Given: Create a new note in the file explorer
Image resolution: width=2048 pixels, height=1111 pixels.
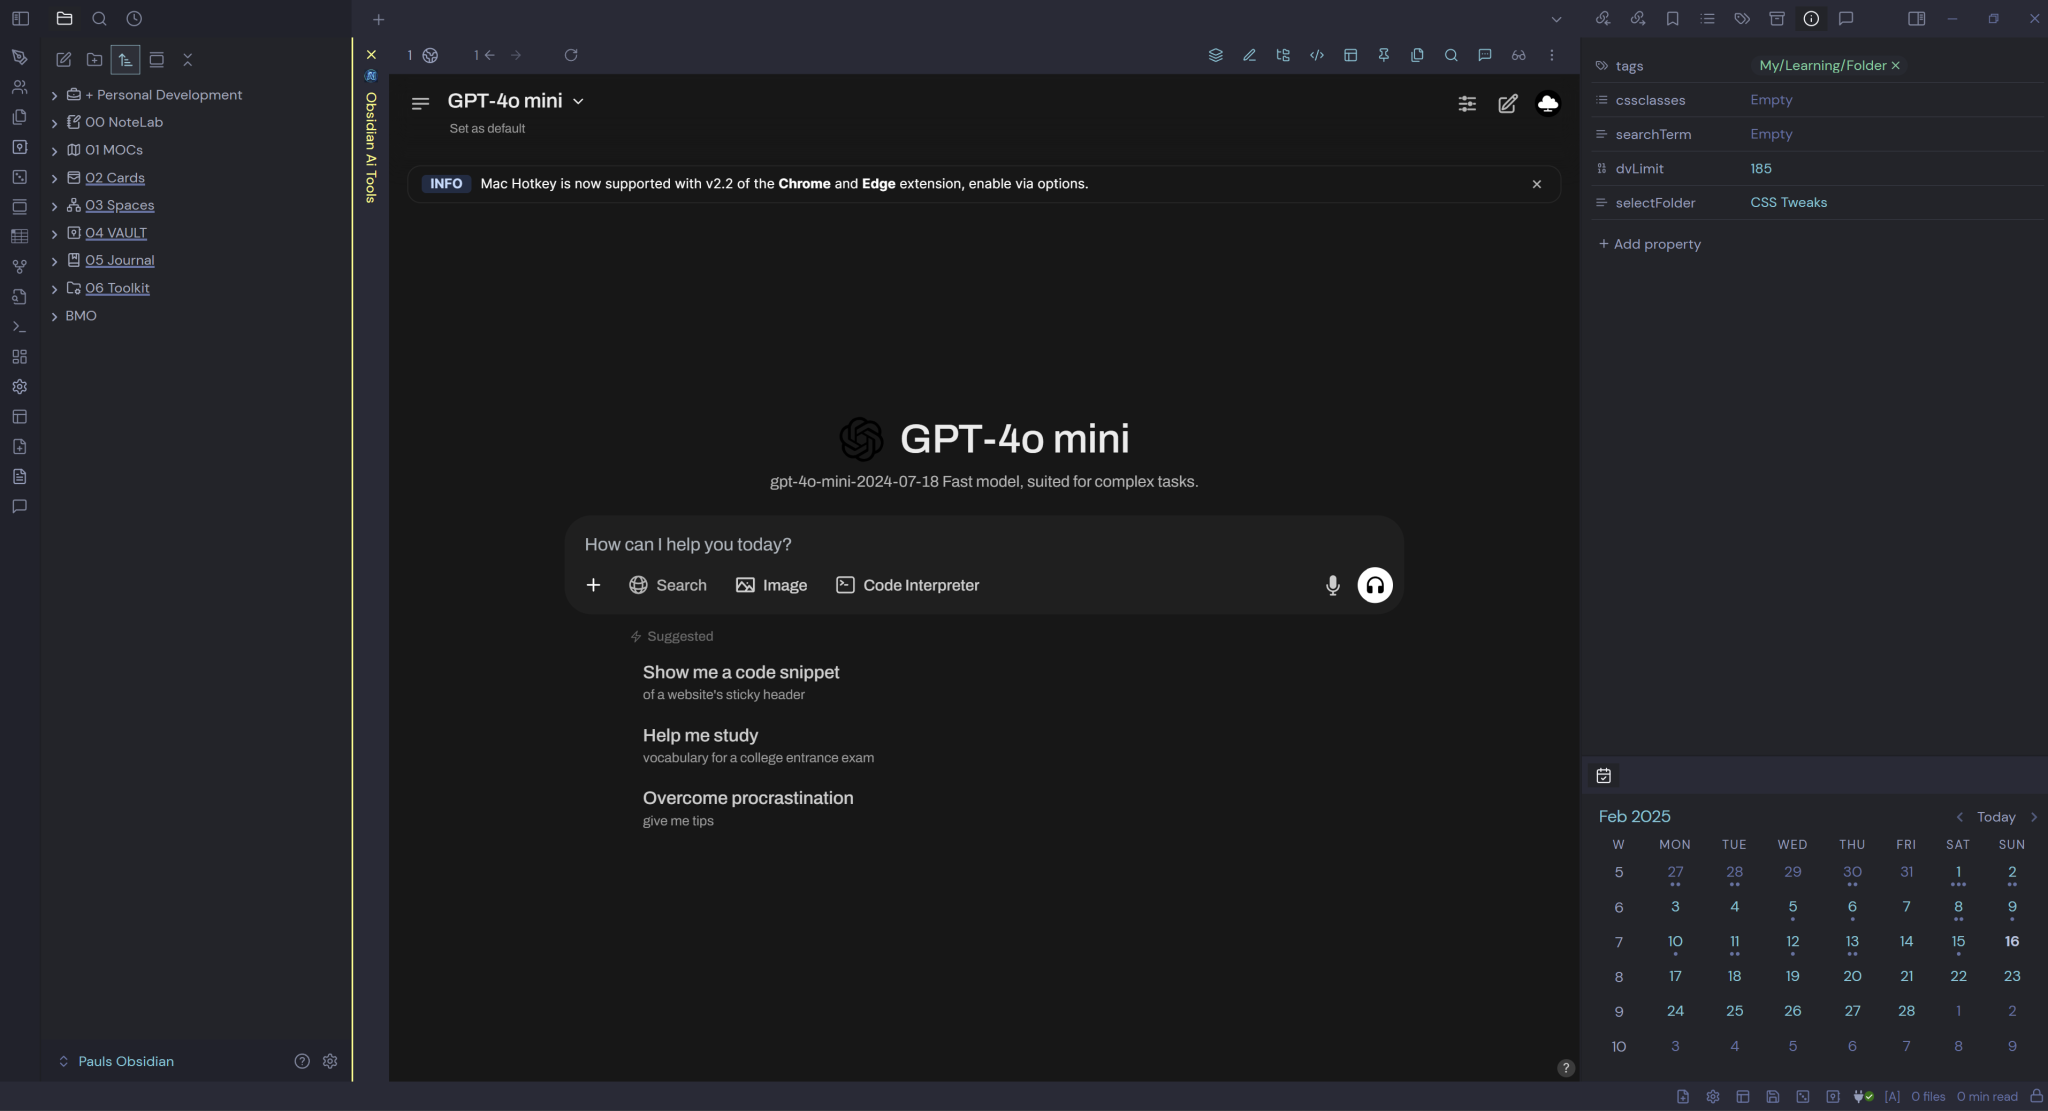Looking at the screenshot, I should point(64,60).
